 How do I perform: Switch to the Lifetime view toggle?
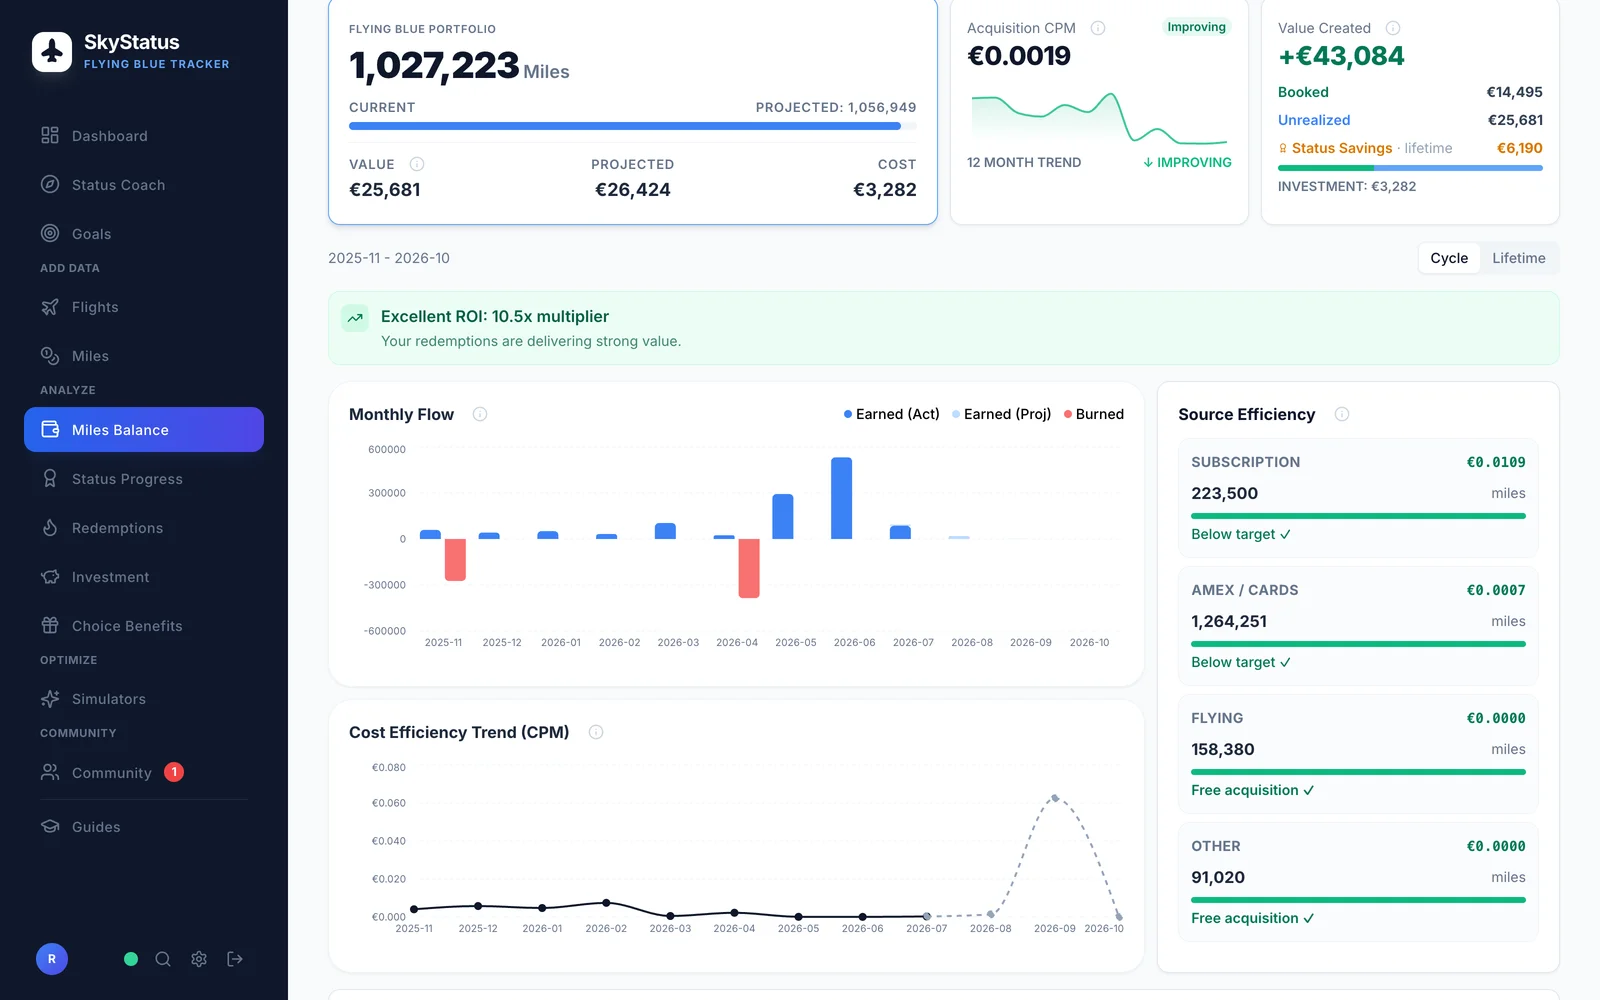tap(1518, 258)
